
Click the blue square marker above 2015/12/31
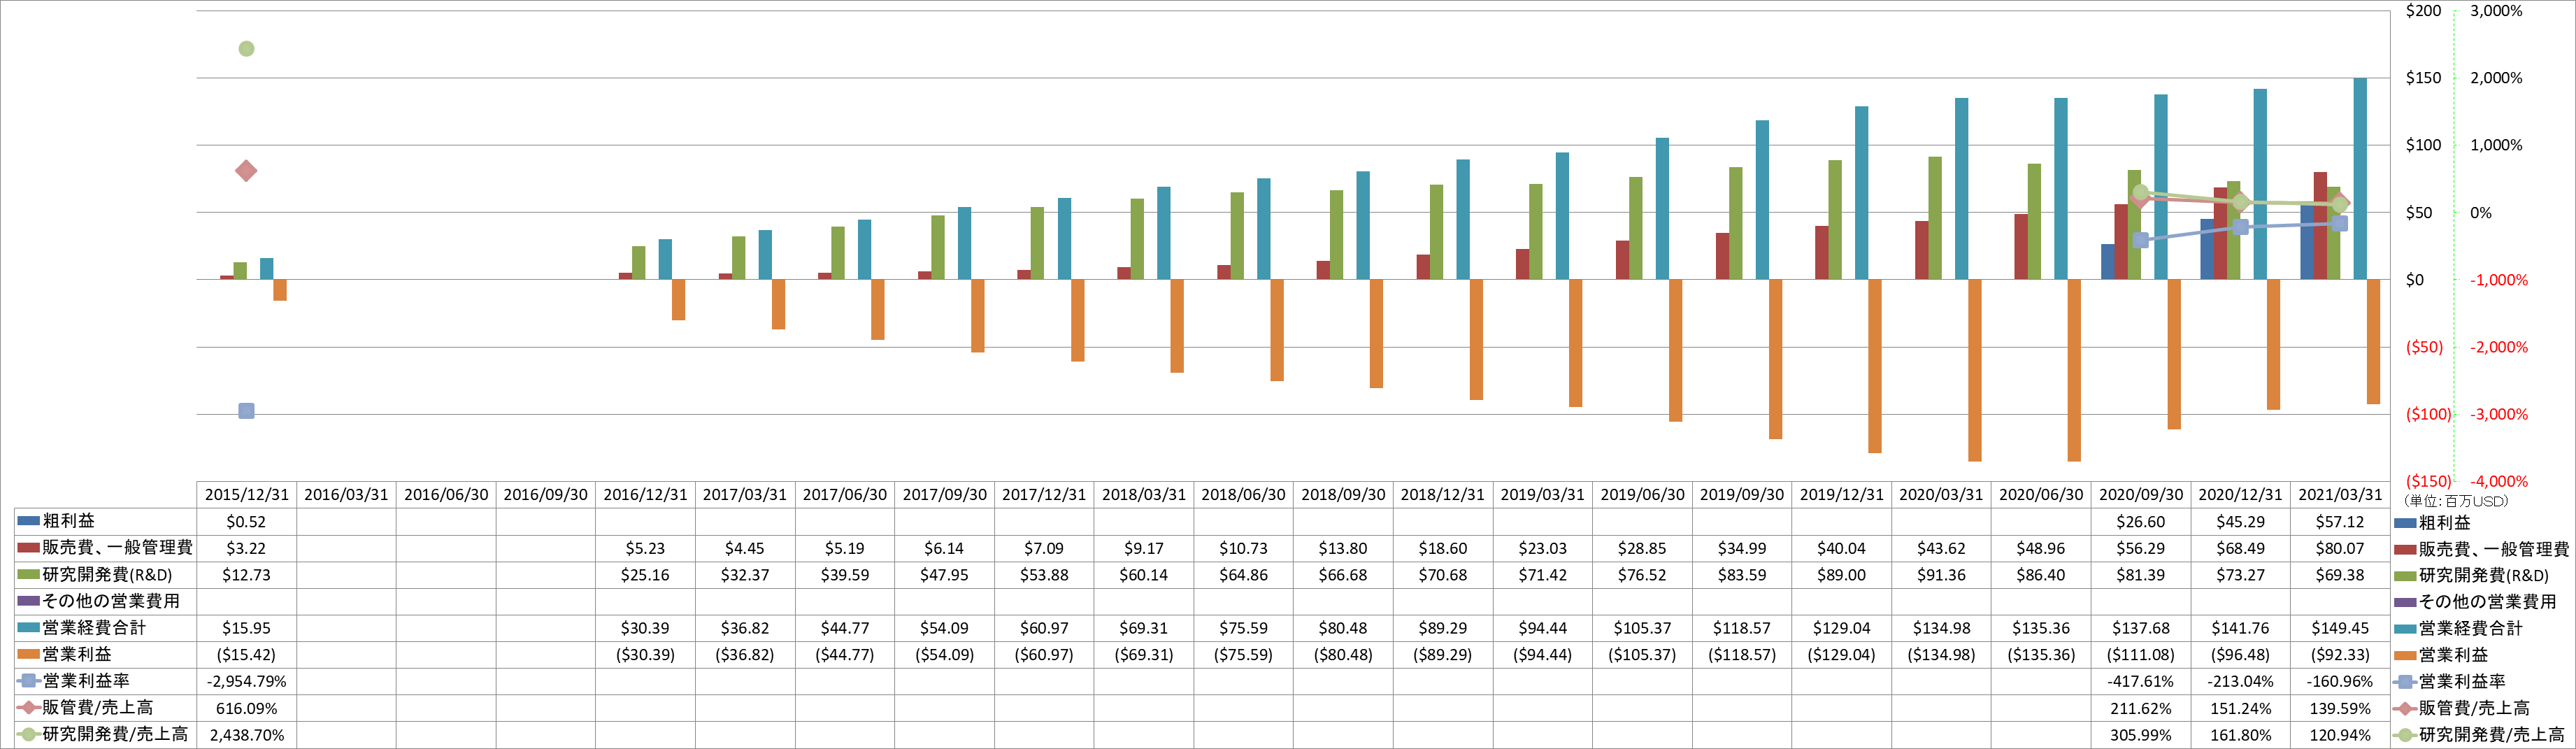click(x=246, y=411)
